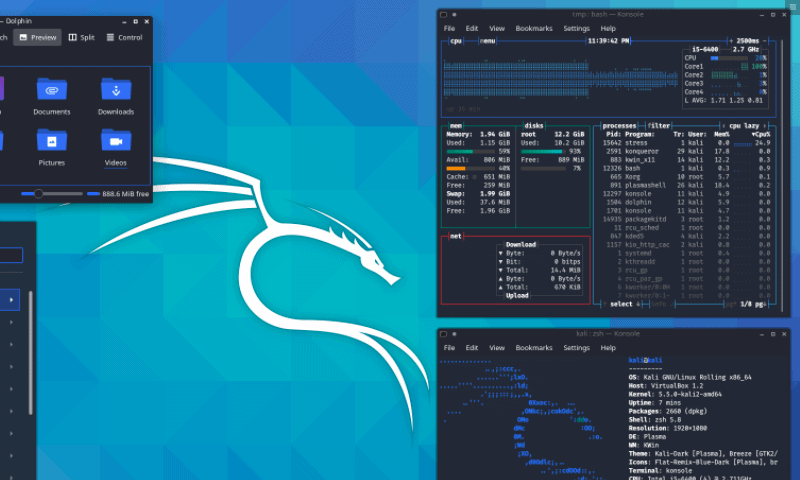The height and width of the screenshot is (480, 800).
Task: Click the pin dot on bash Konsole titlebar
Action: 454,15
